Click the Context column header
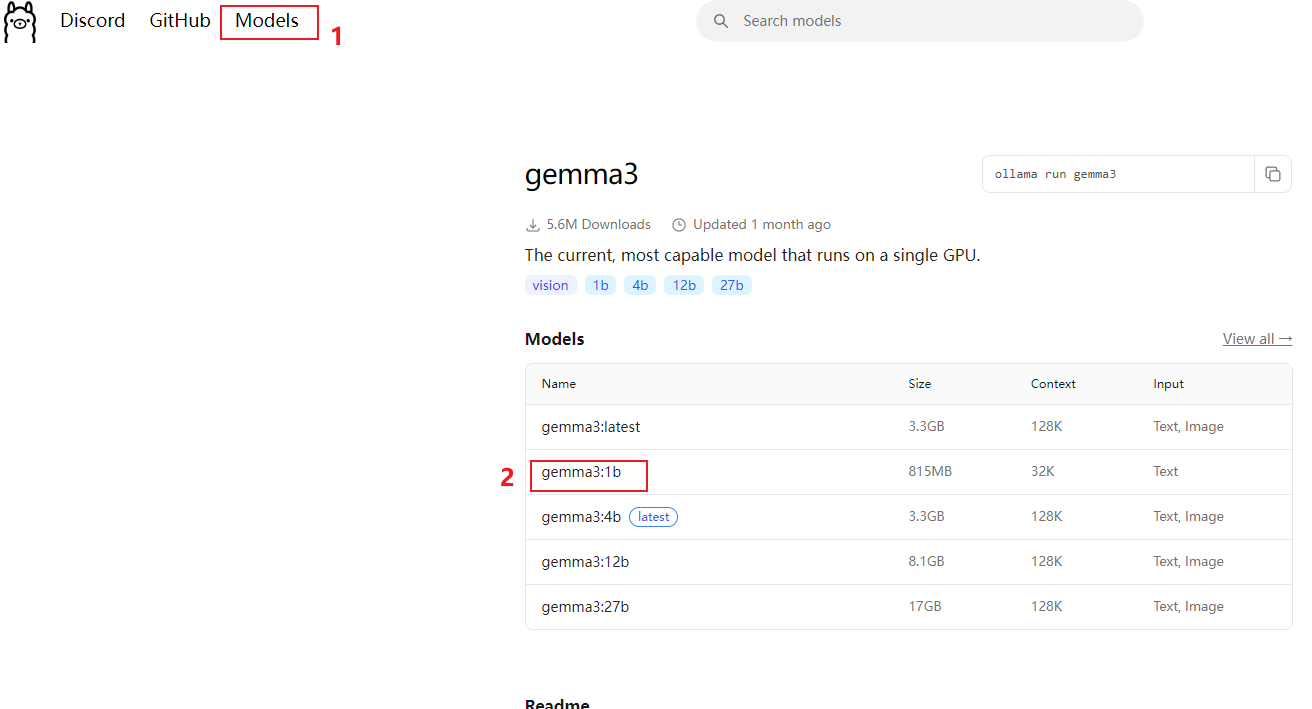The image size is (1312, 709). pos(1053,384)
